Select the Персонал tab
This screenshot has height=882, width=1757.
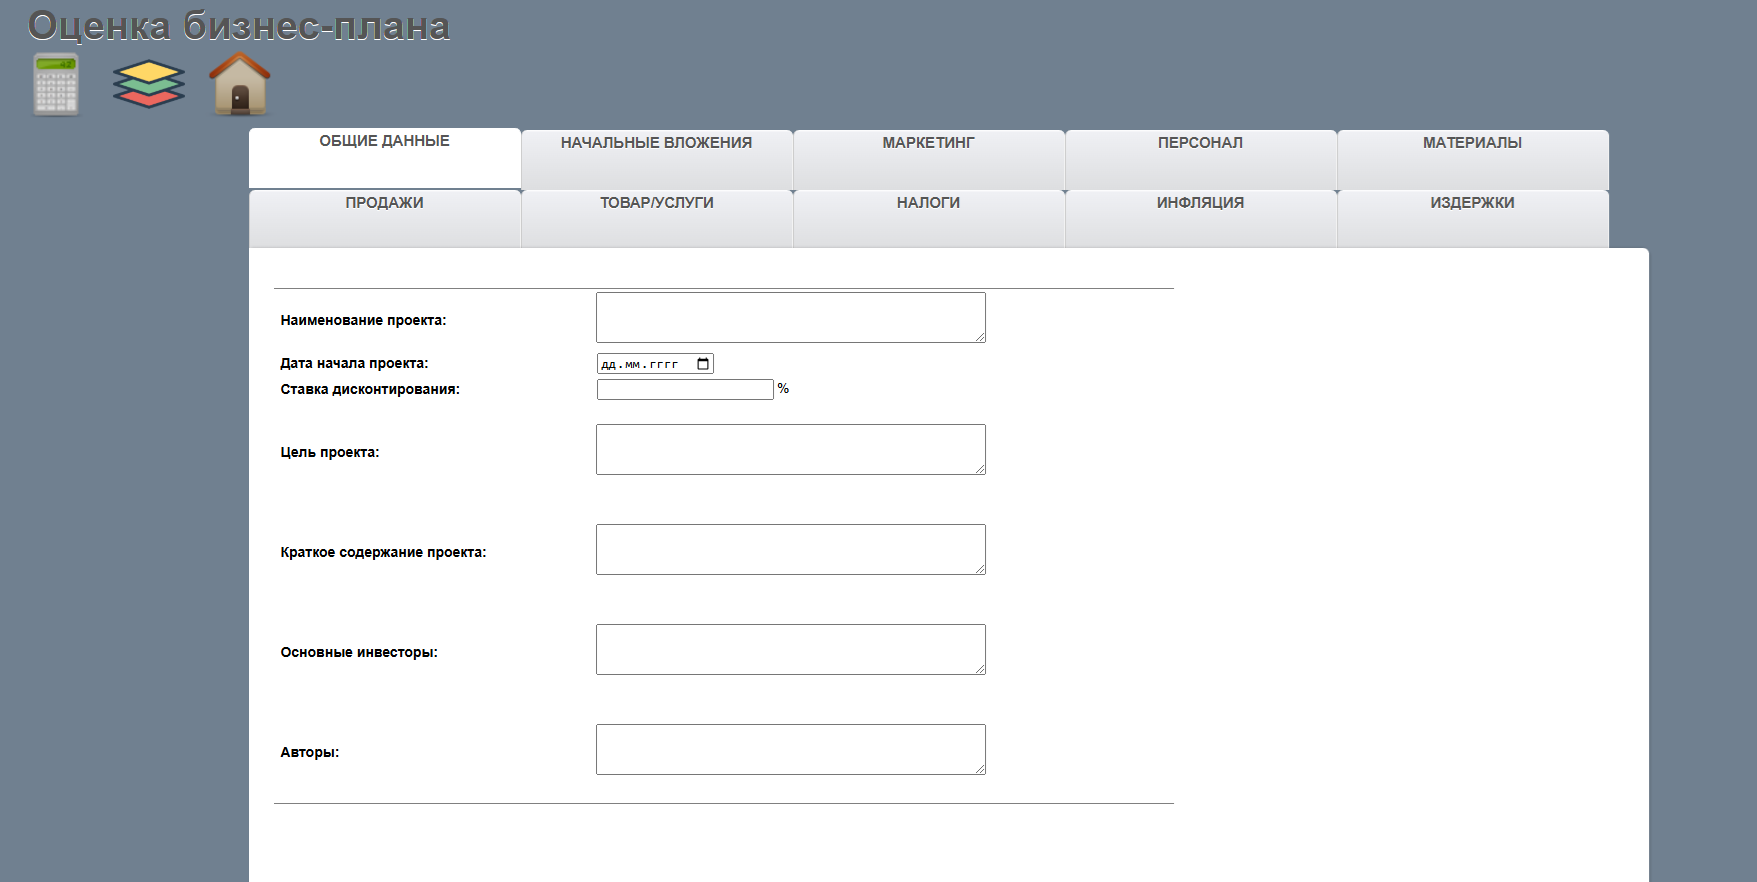(1200, 143)
